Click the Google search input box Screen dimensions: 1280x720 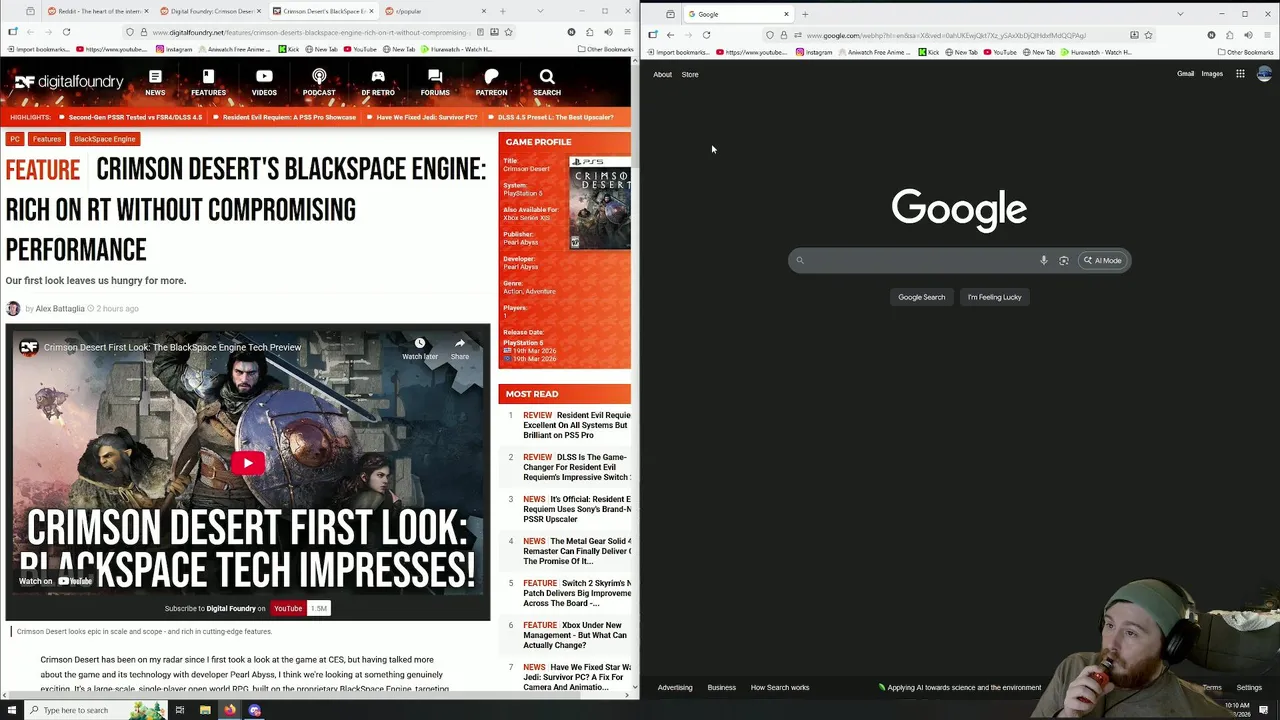coord(915,260)
